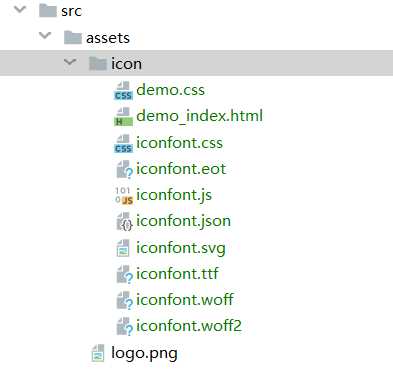Click the JSON braces icon beside iconfont.json
The image size is (393, 369).
coord(124,222)
